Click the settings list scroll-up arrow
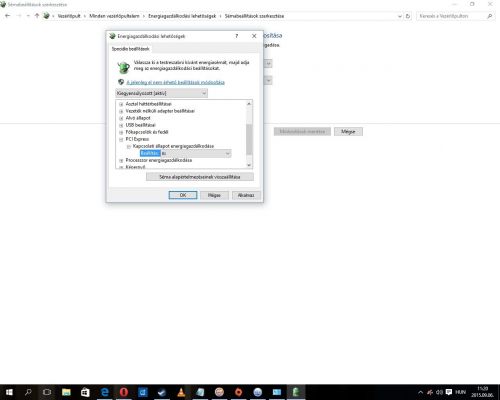 point(249,104)
